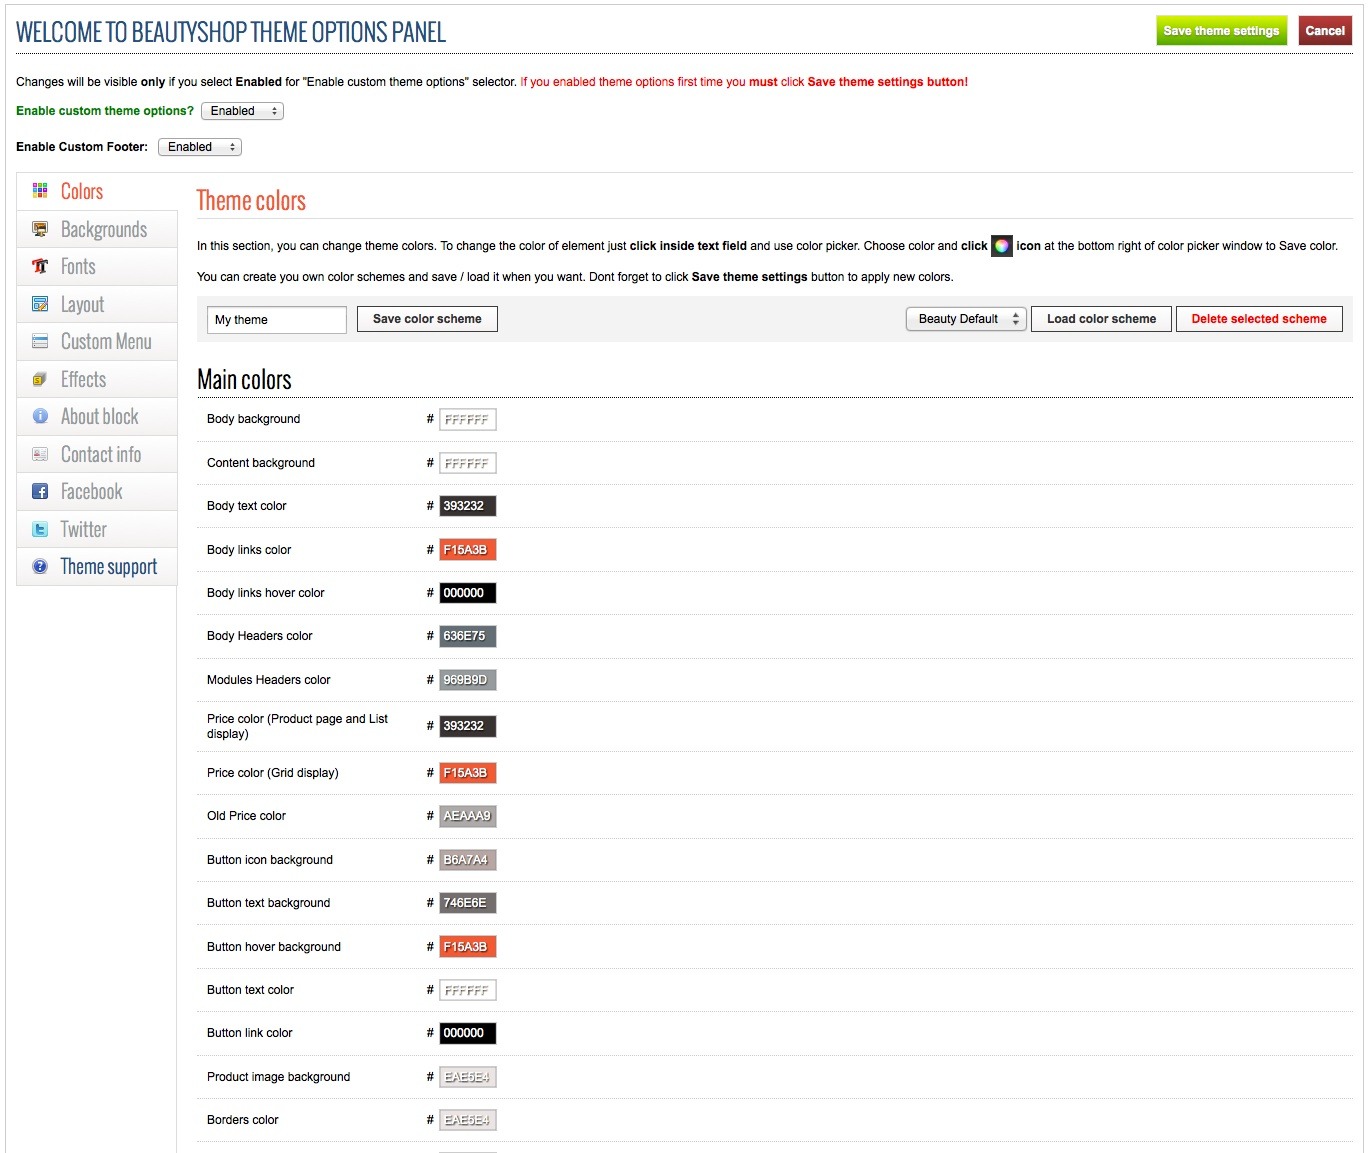The image size is (1369, 1153).
Task: Go to the Fonts tab
Action: pos(97,266)
